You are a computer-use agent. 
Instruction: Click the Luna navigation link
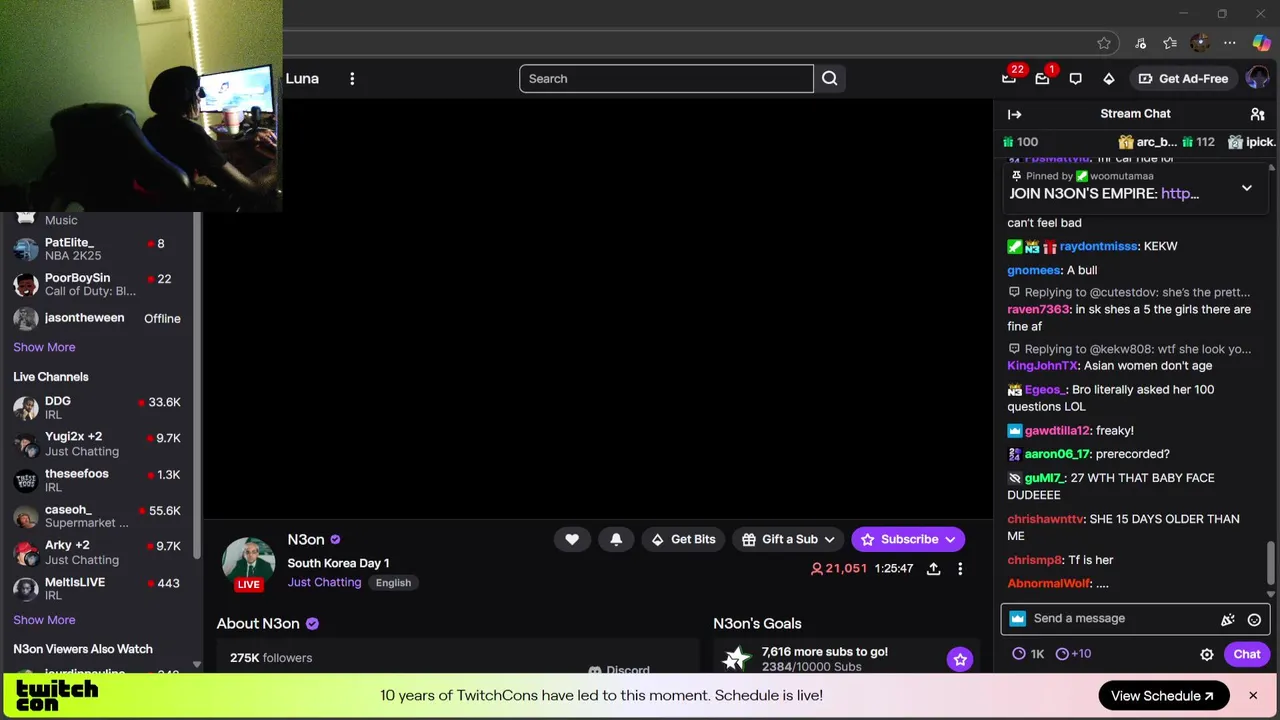coord(302,79)
